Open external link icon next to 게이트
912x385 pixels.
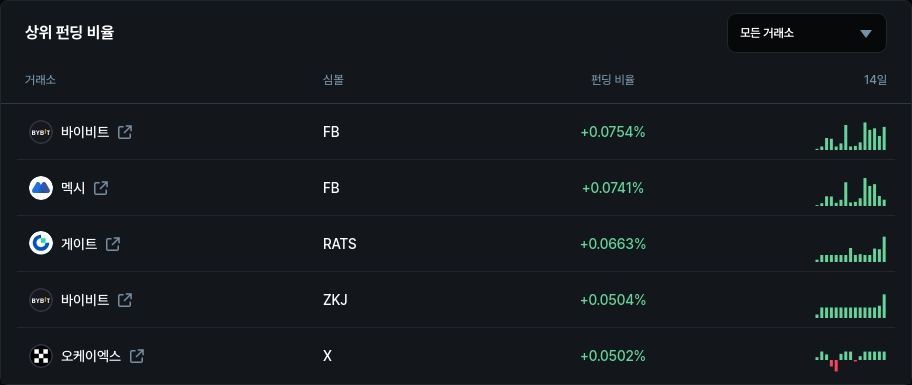(x=113, y=244)
